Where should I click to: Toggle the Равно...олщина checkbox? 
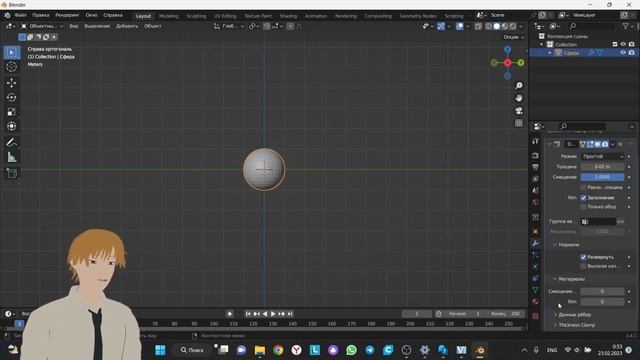click(x=584, y=187)
